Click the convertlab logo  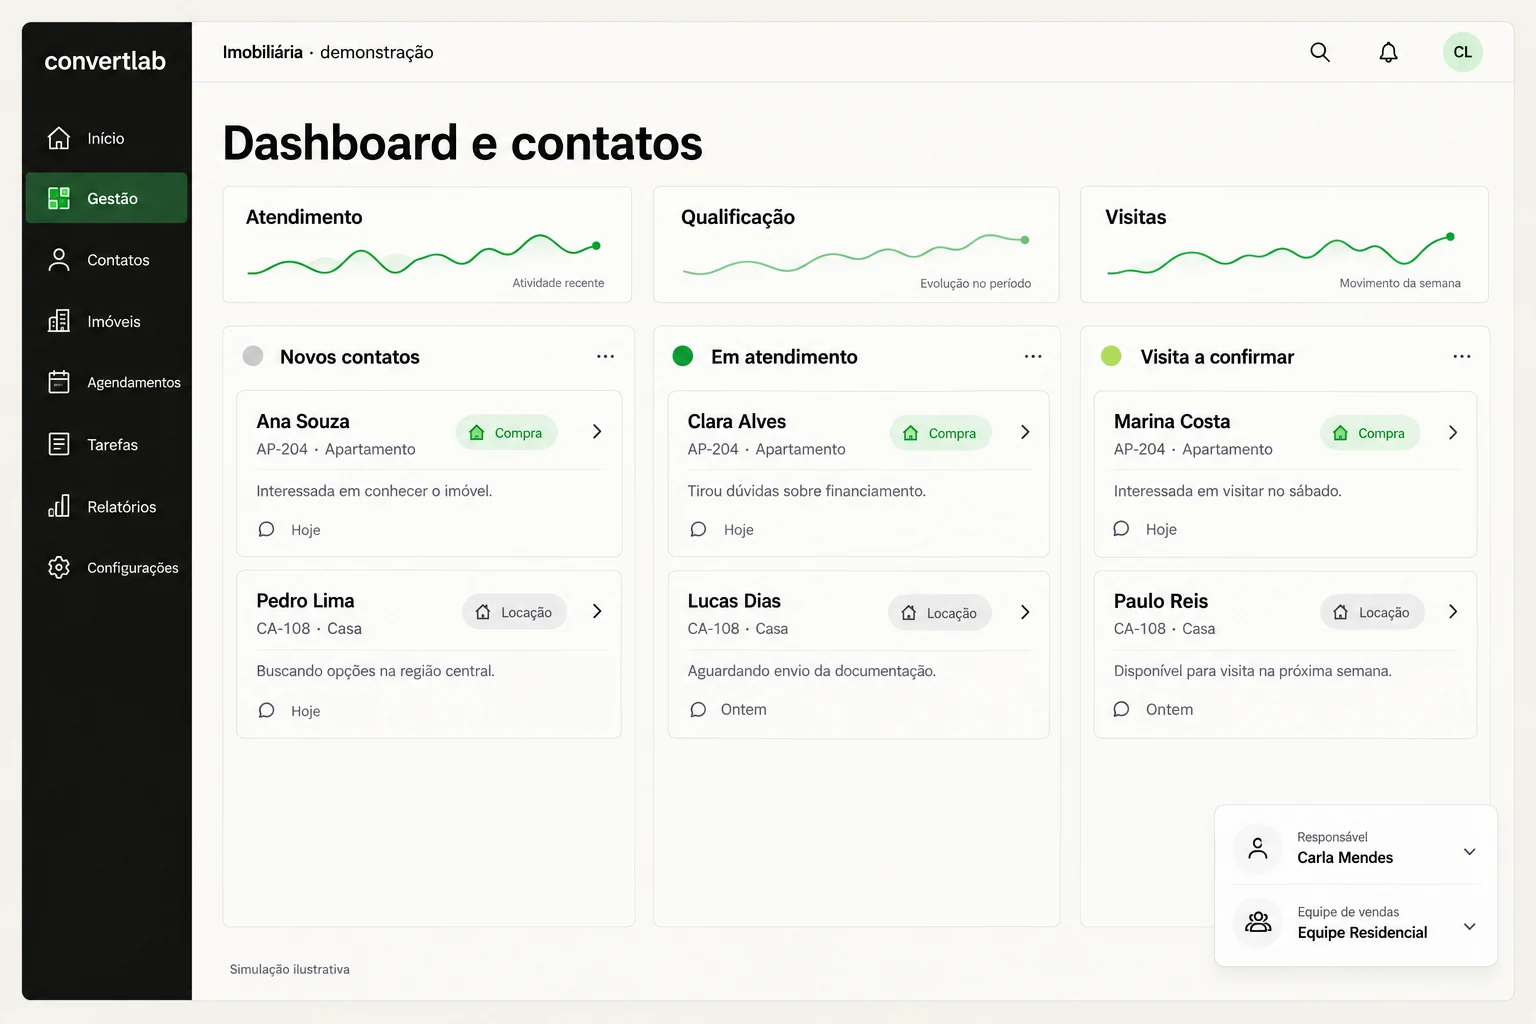pos(105,61)
